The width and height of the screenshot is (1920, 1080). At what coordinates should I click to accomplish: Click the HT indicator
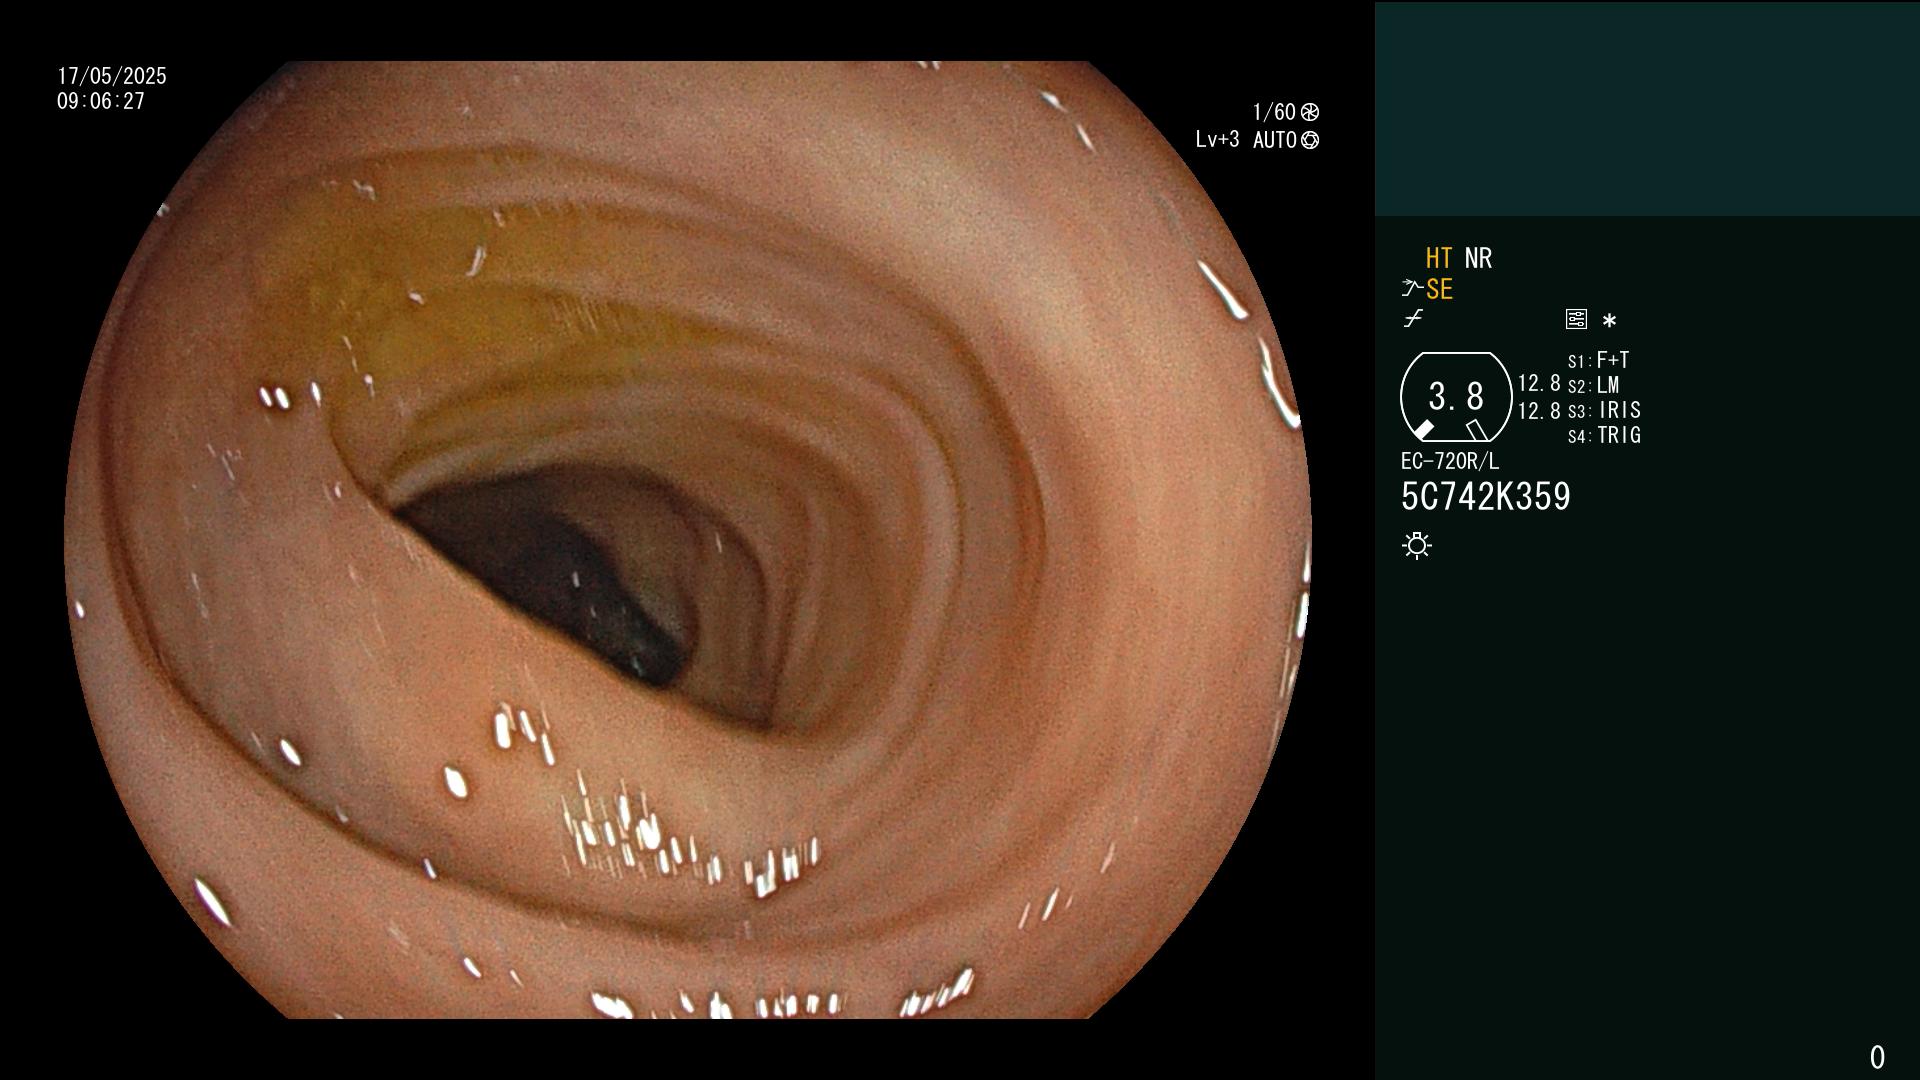[1439, 259]
